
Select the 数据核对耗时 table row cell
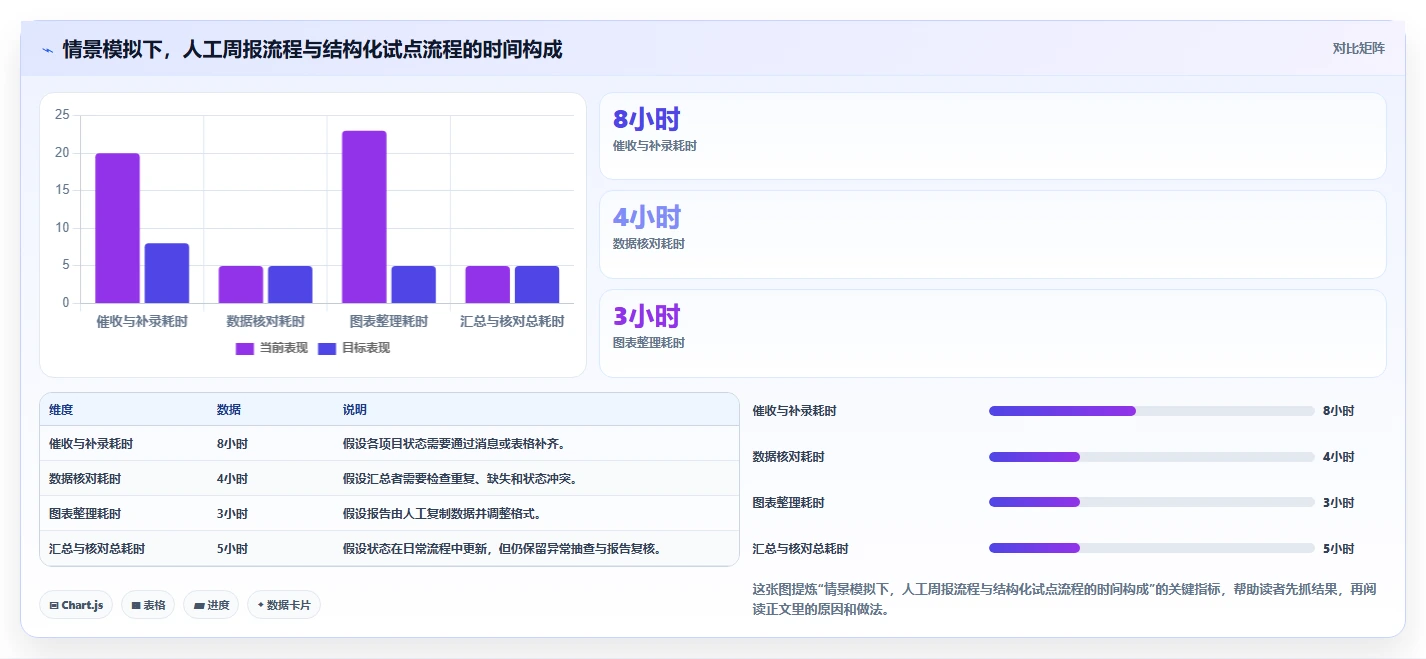[x=85, y=479]
